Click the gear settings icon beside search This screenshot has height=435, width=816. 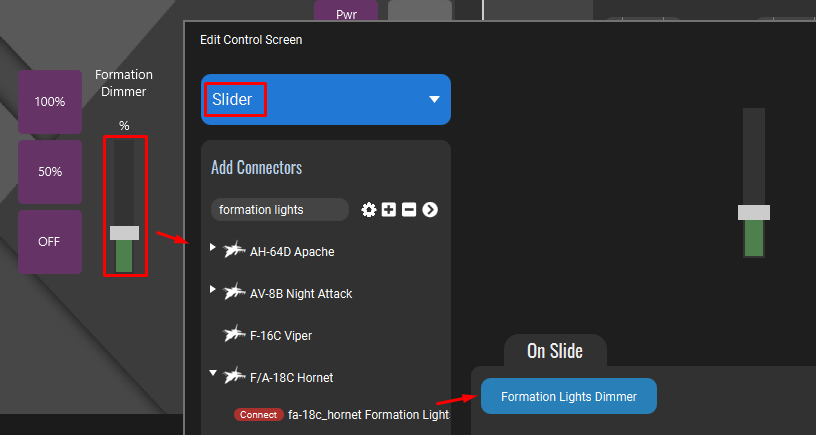369,210
